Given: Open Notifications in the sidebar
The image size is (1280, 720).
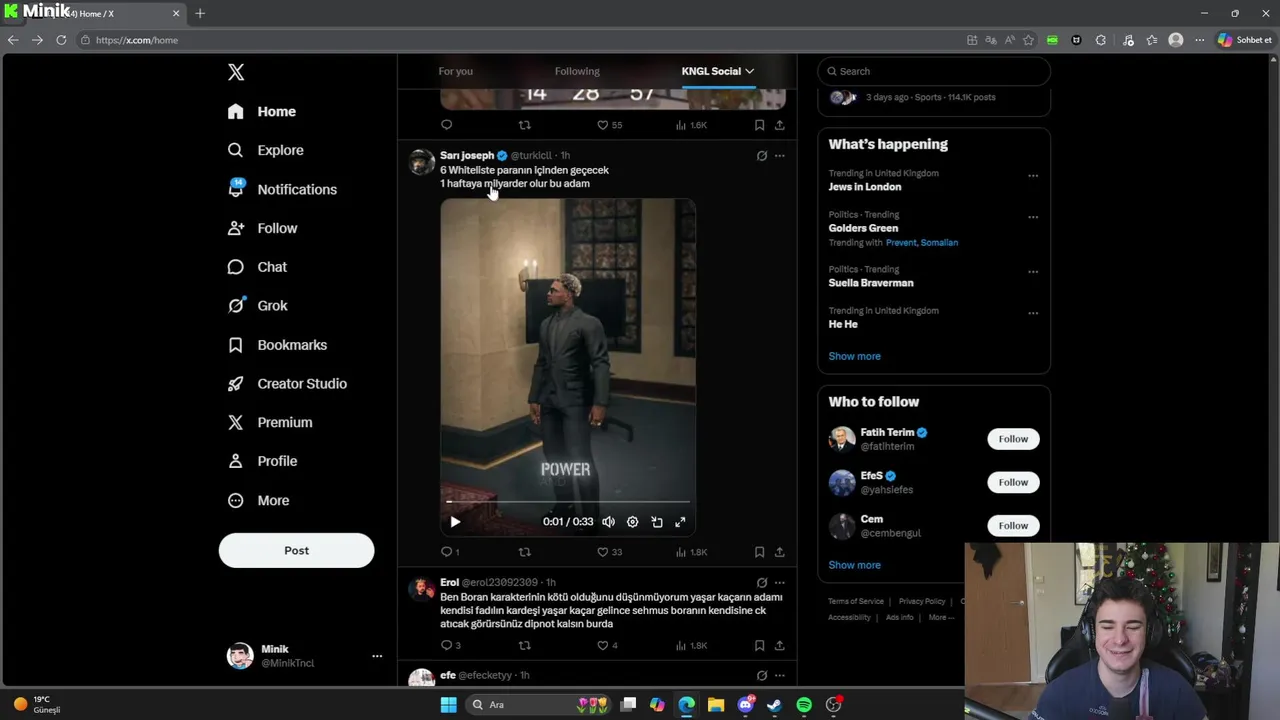Looking at the screenshot, I should [283, 189].
